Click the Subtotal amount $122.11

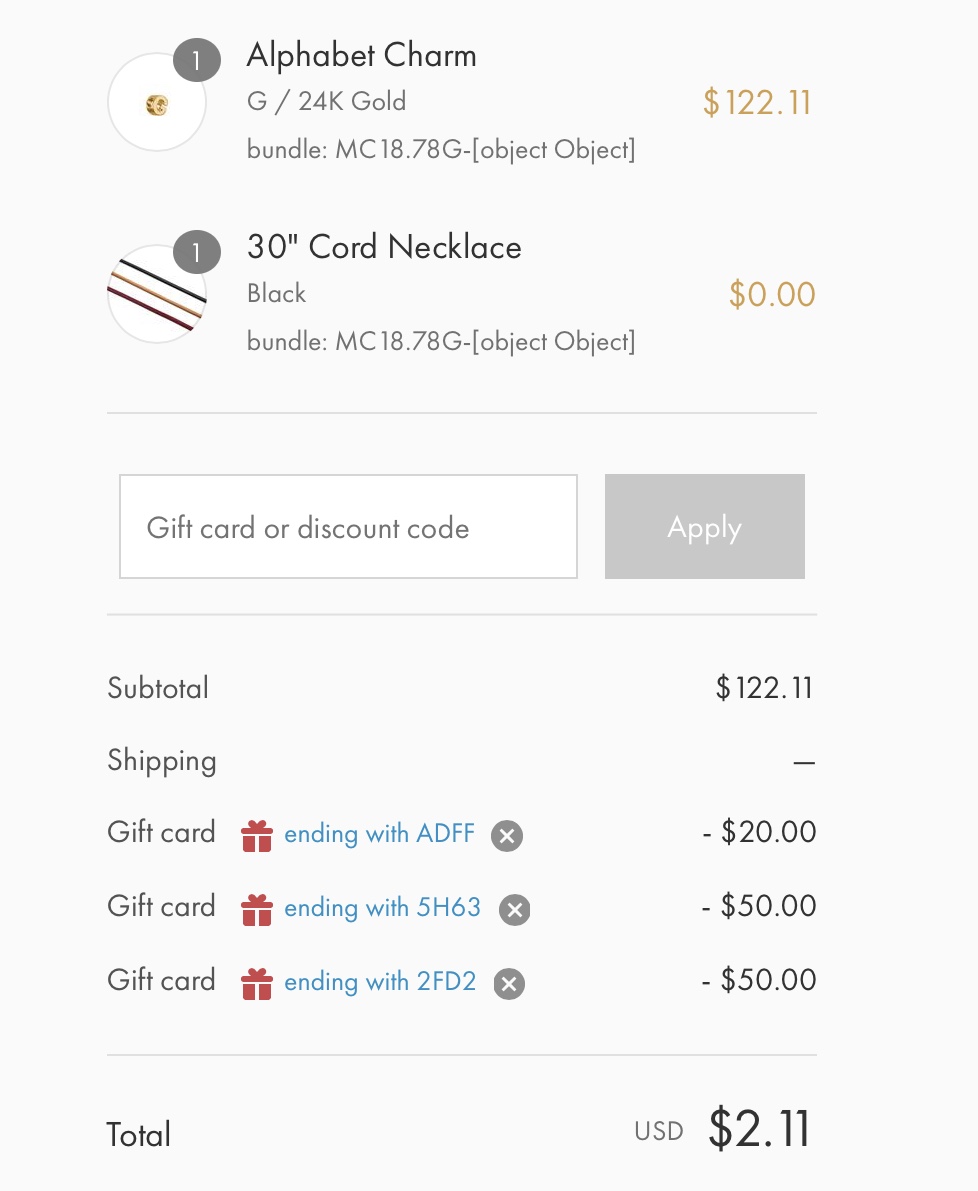click(764, 688)
